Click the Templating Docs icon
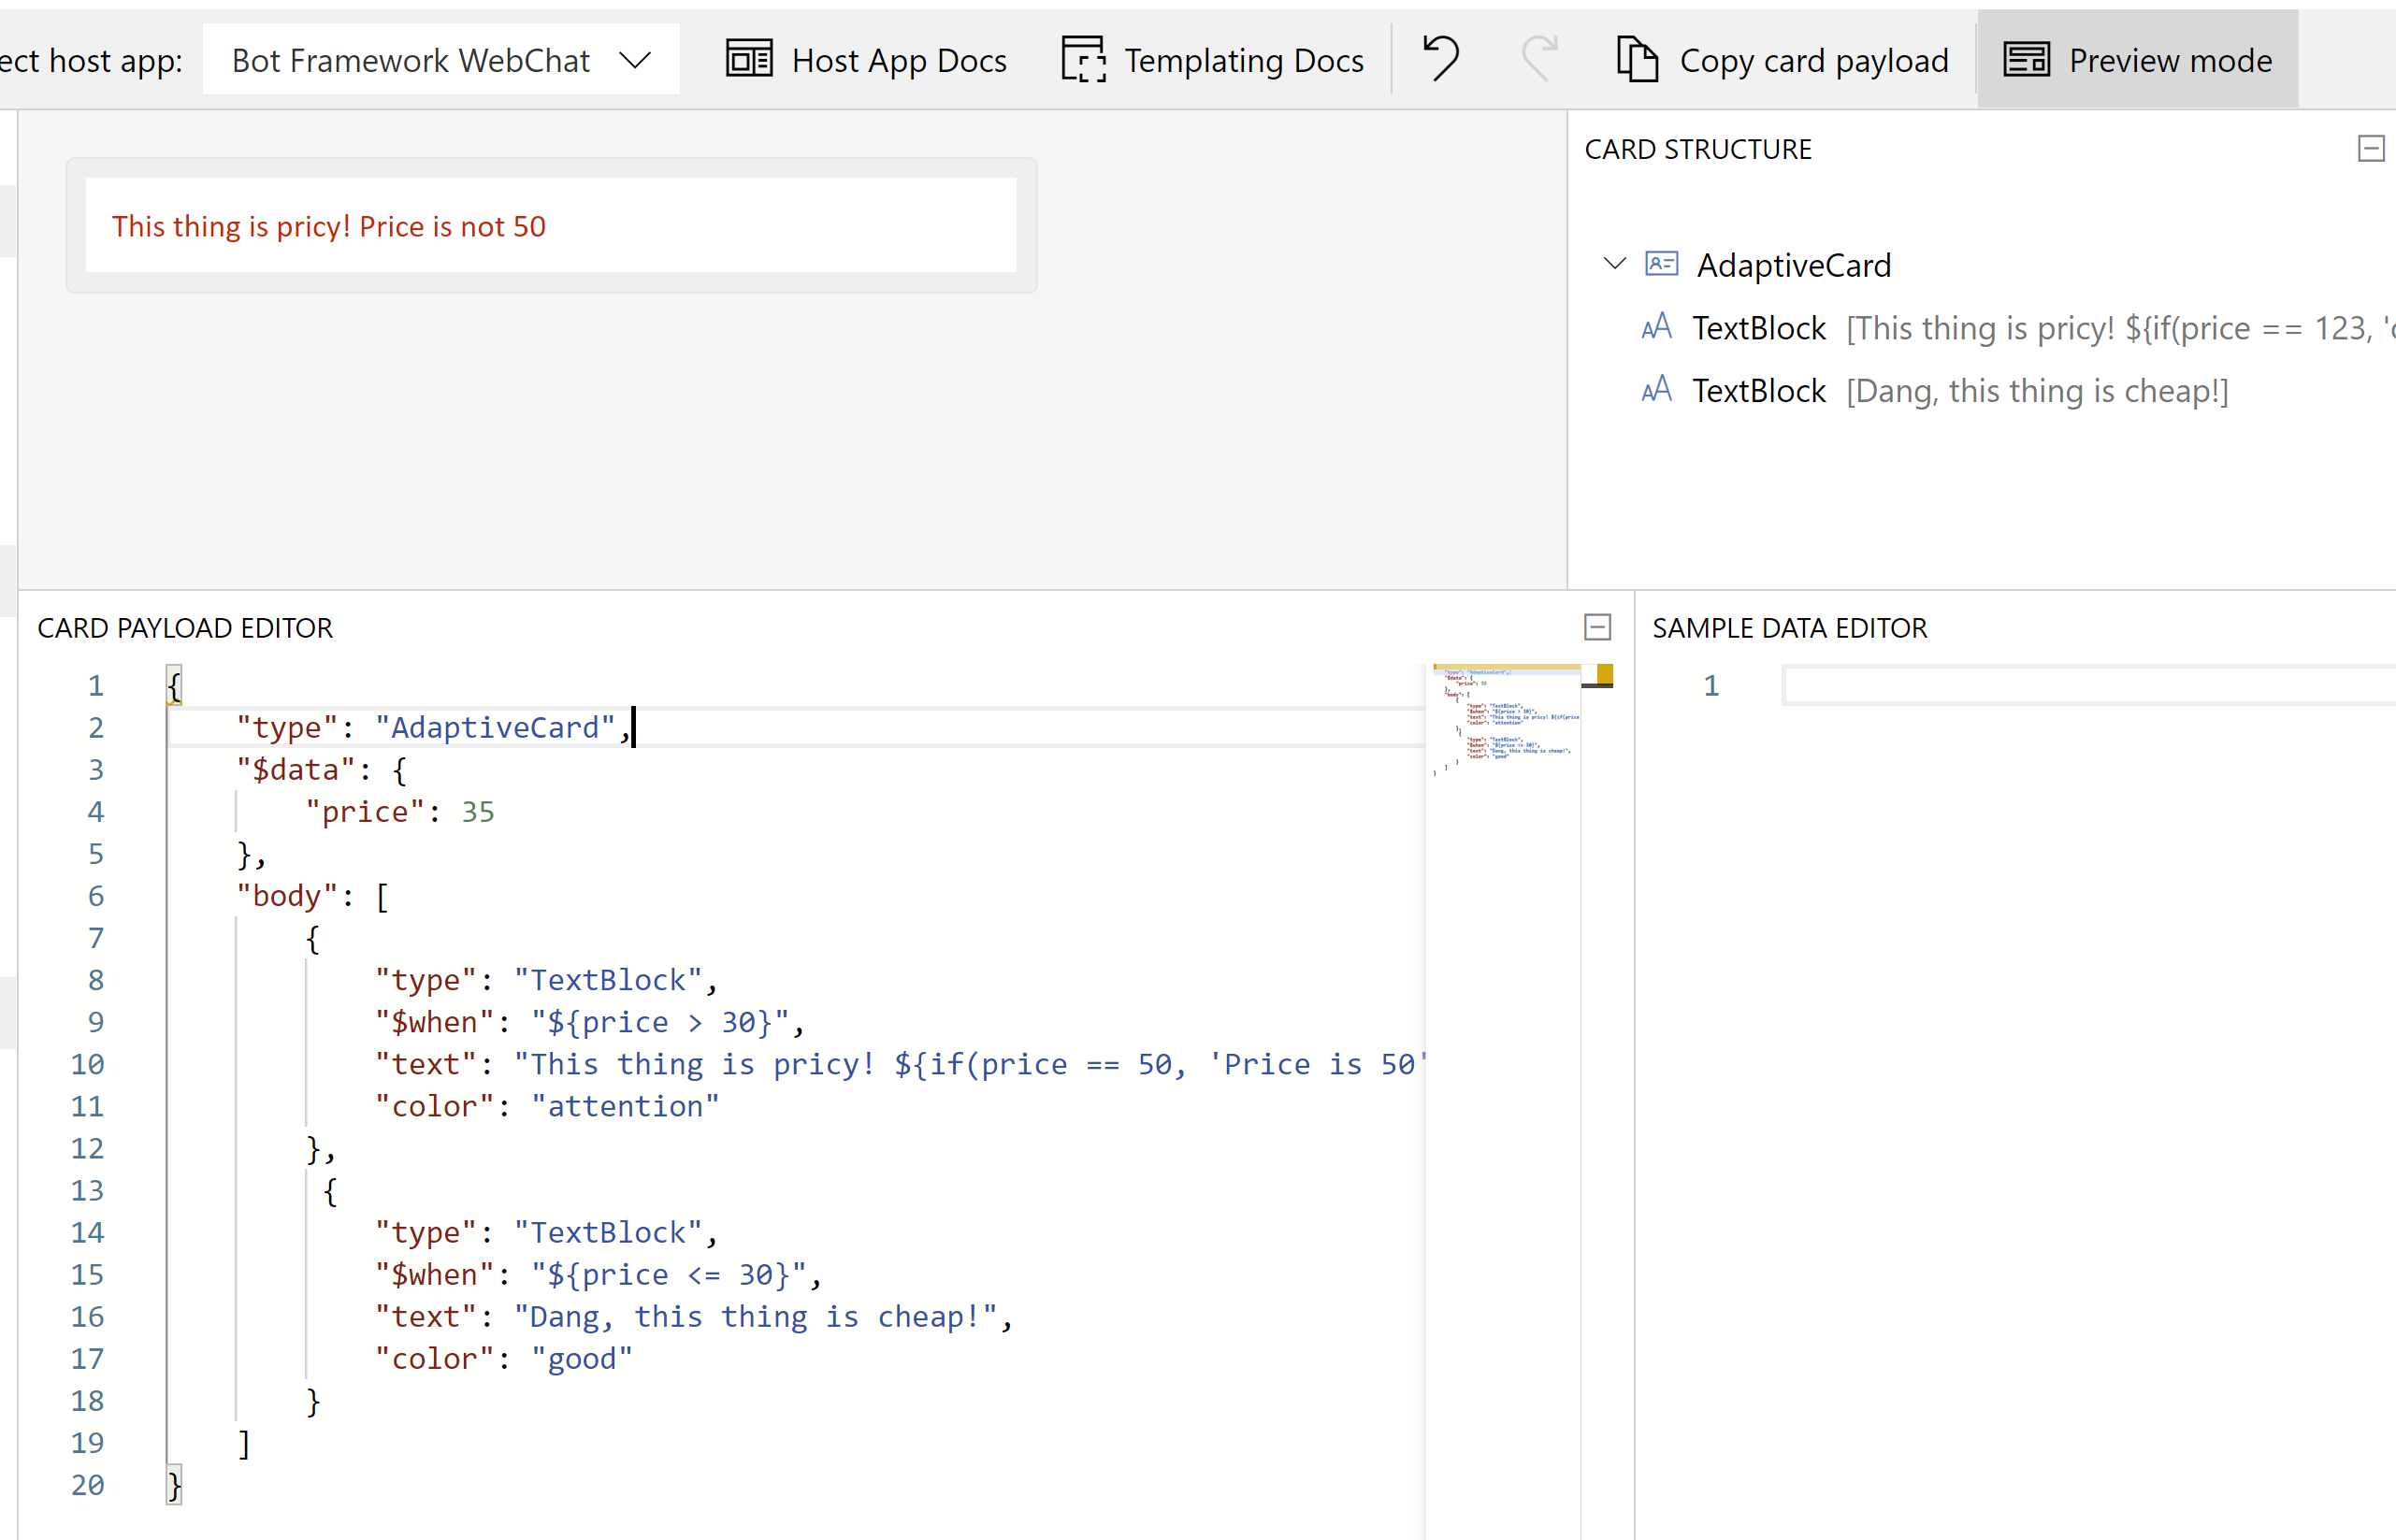2396x1540 pixels. pos(1083,59)
